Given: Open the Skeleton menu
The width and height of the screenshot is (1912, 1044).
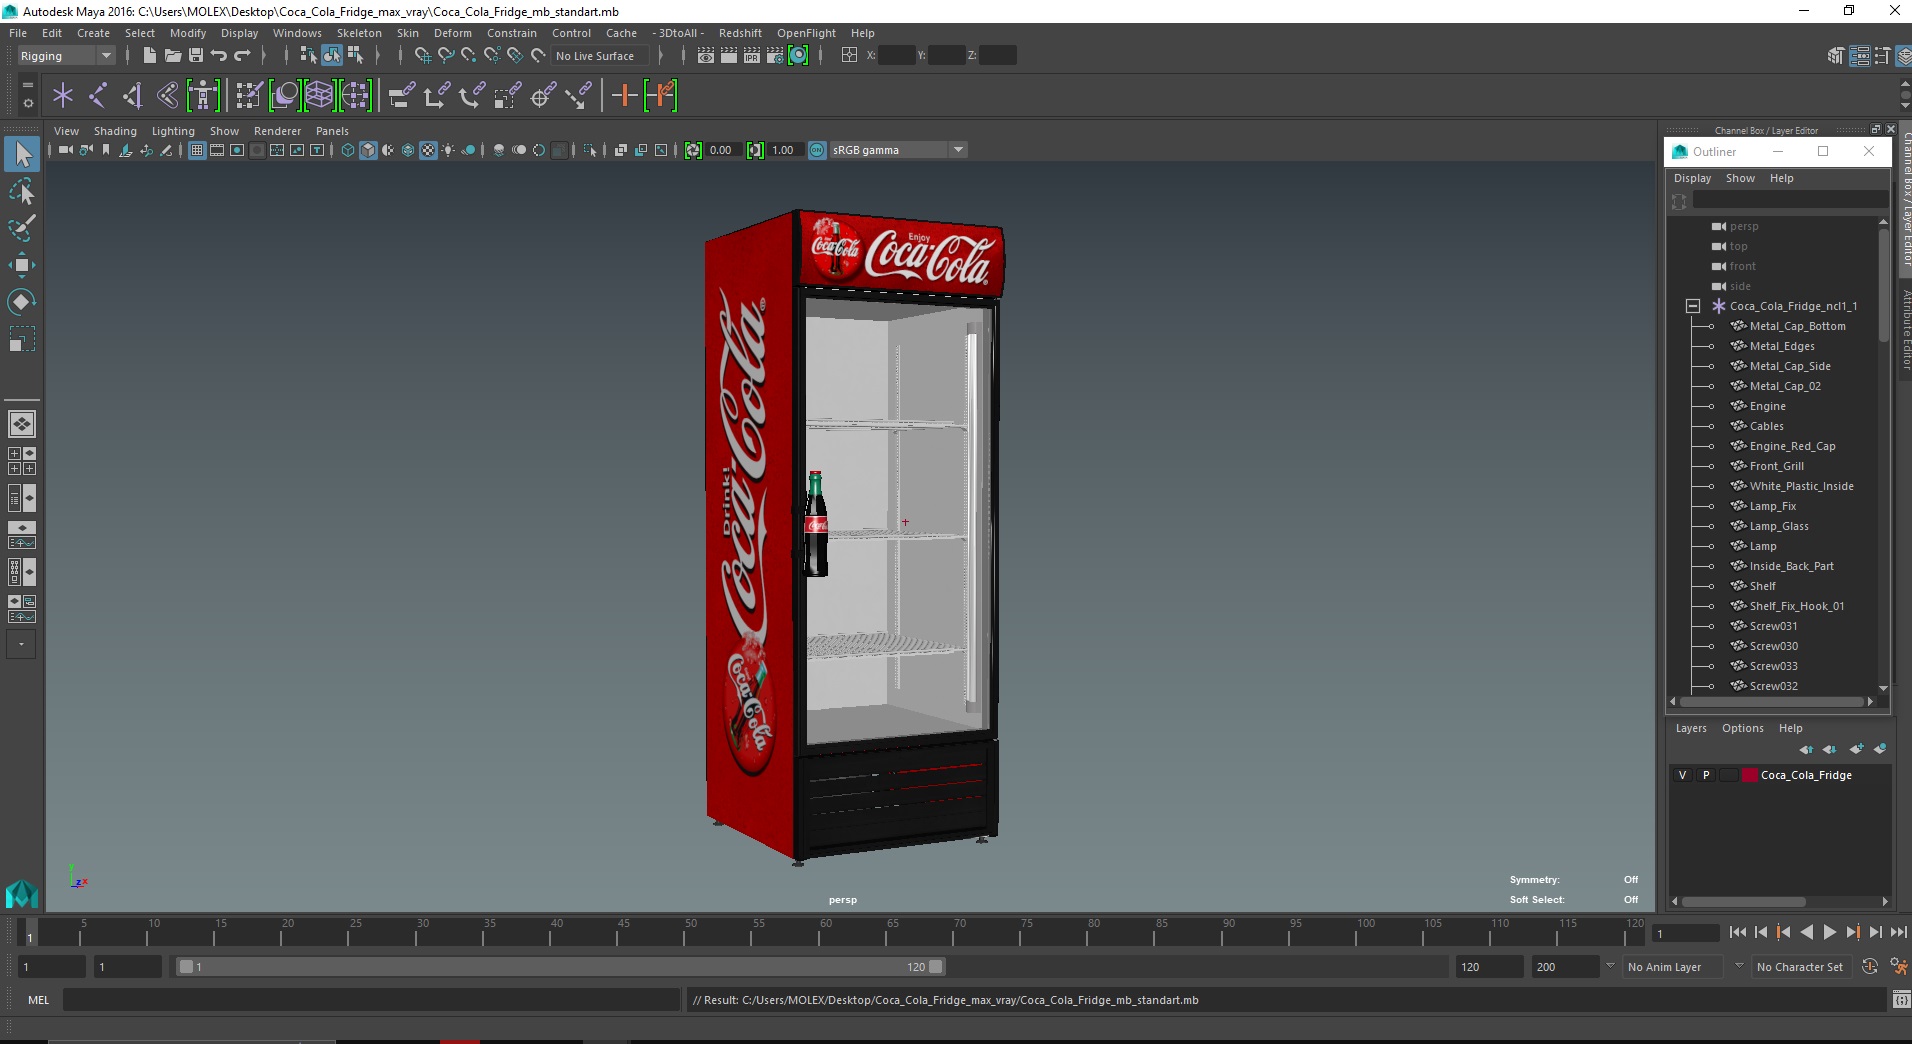Looking at the screenshot, I should coord(359,33).
